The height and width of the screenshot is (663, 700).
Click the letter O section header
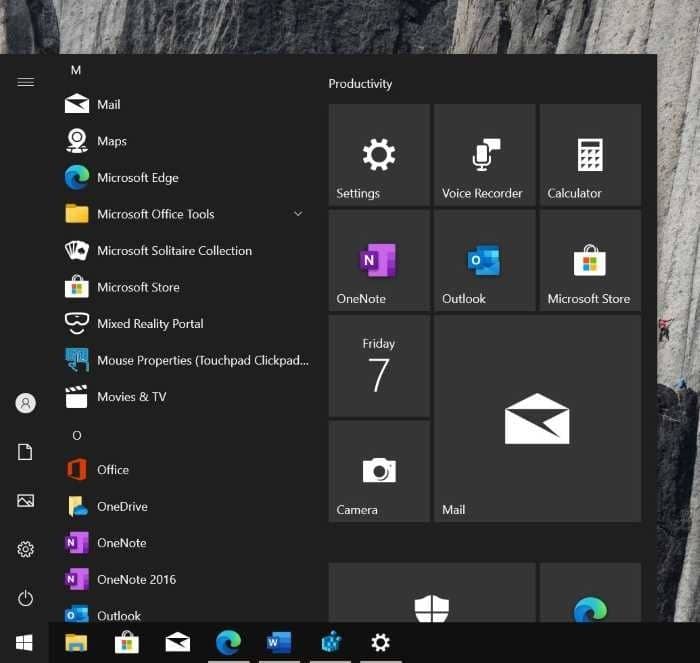pyautogui.click(x=77, y=435)
